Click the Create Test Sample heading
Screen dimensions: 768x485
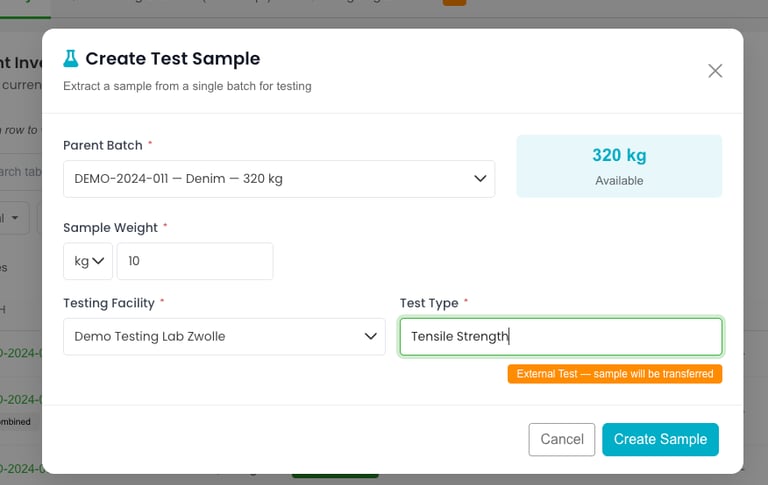click(x=172, y=59)
